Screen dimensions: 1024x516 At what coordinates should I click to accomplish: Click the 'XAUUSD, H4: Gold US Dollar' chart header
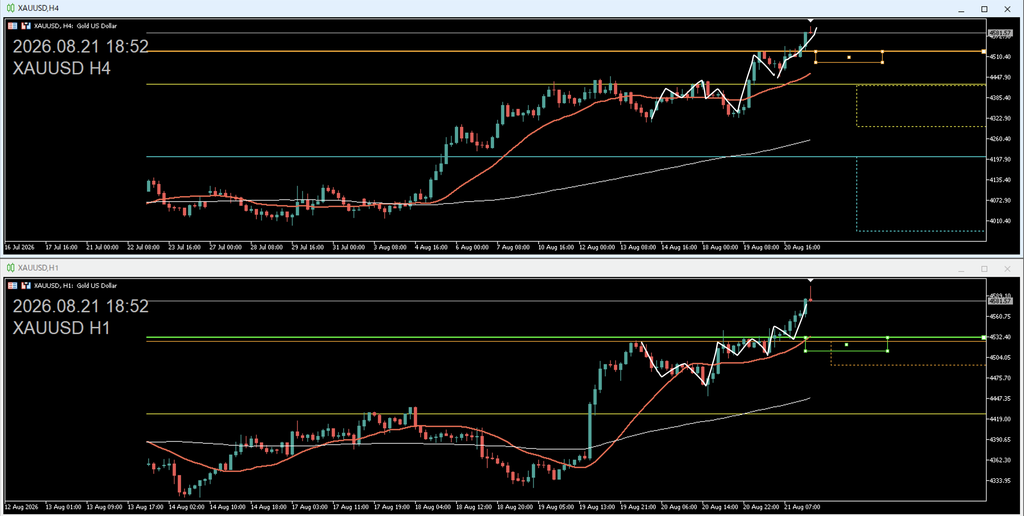coord(76,26)
